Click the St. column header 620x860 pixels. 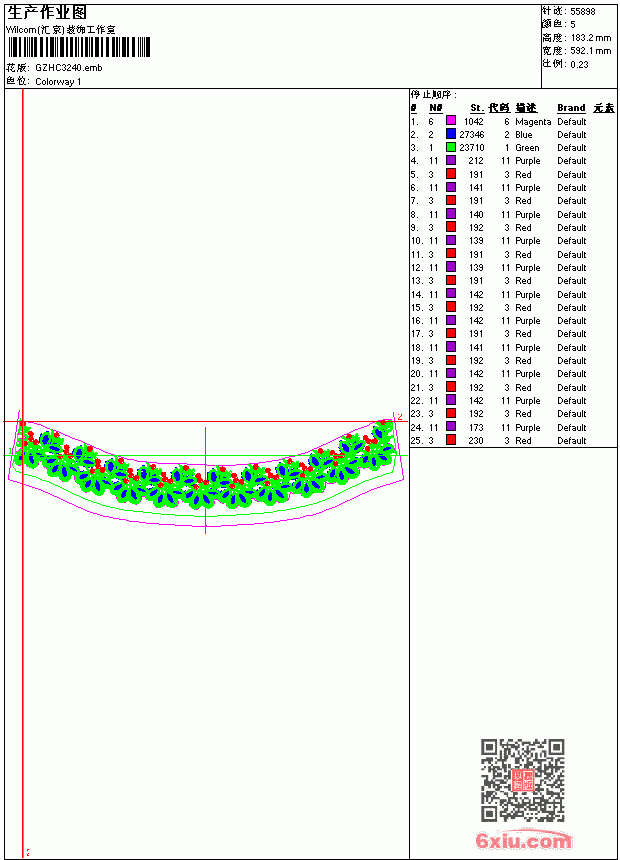476,108
